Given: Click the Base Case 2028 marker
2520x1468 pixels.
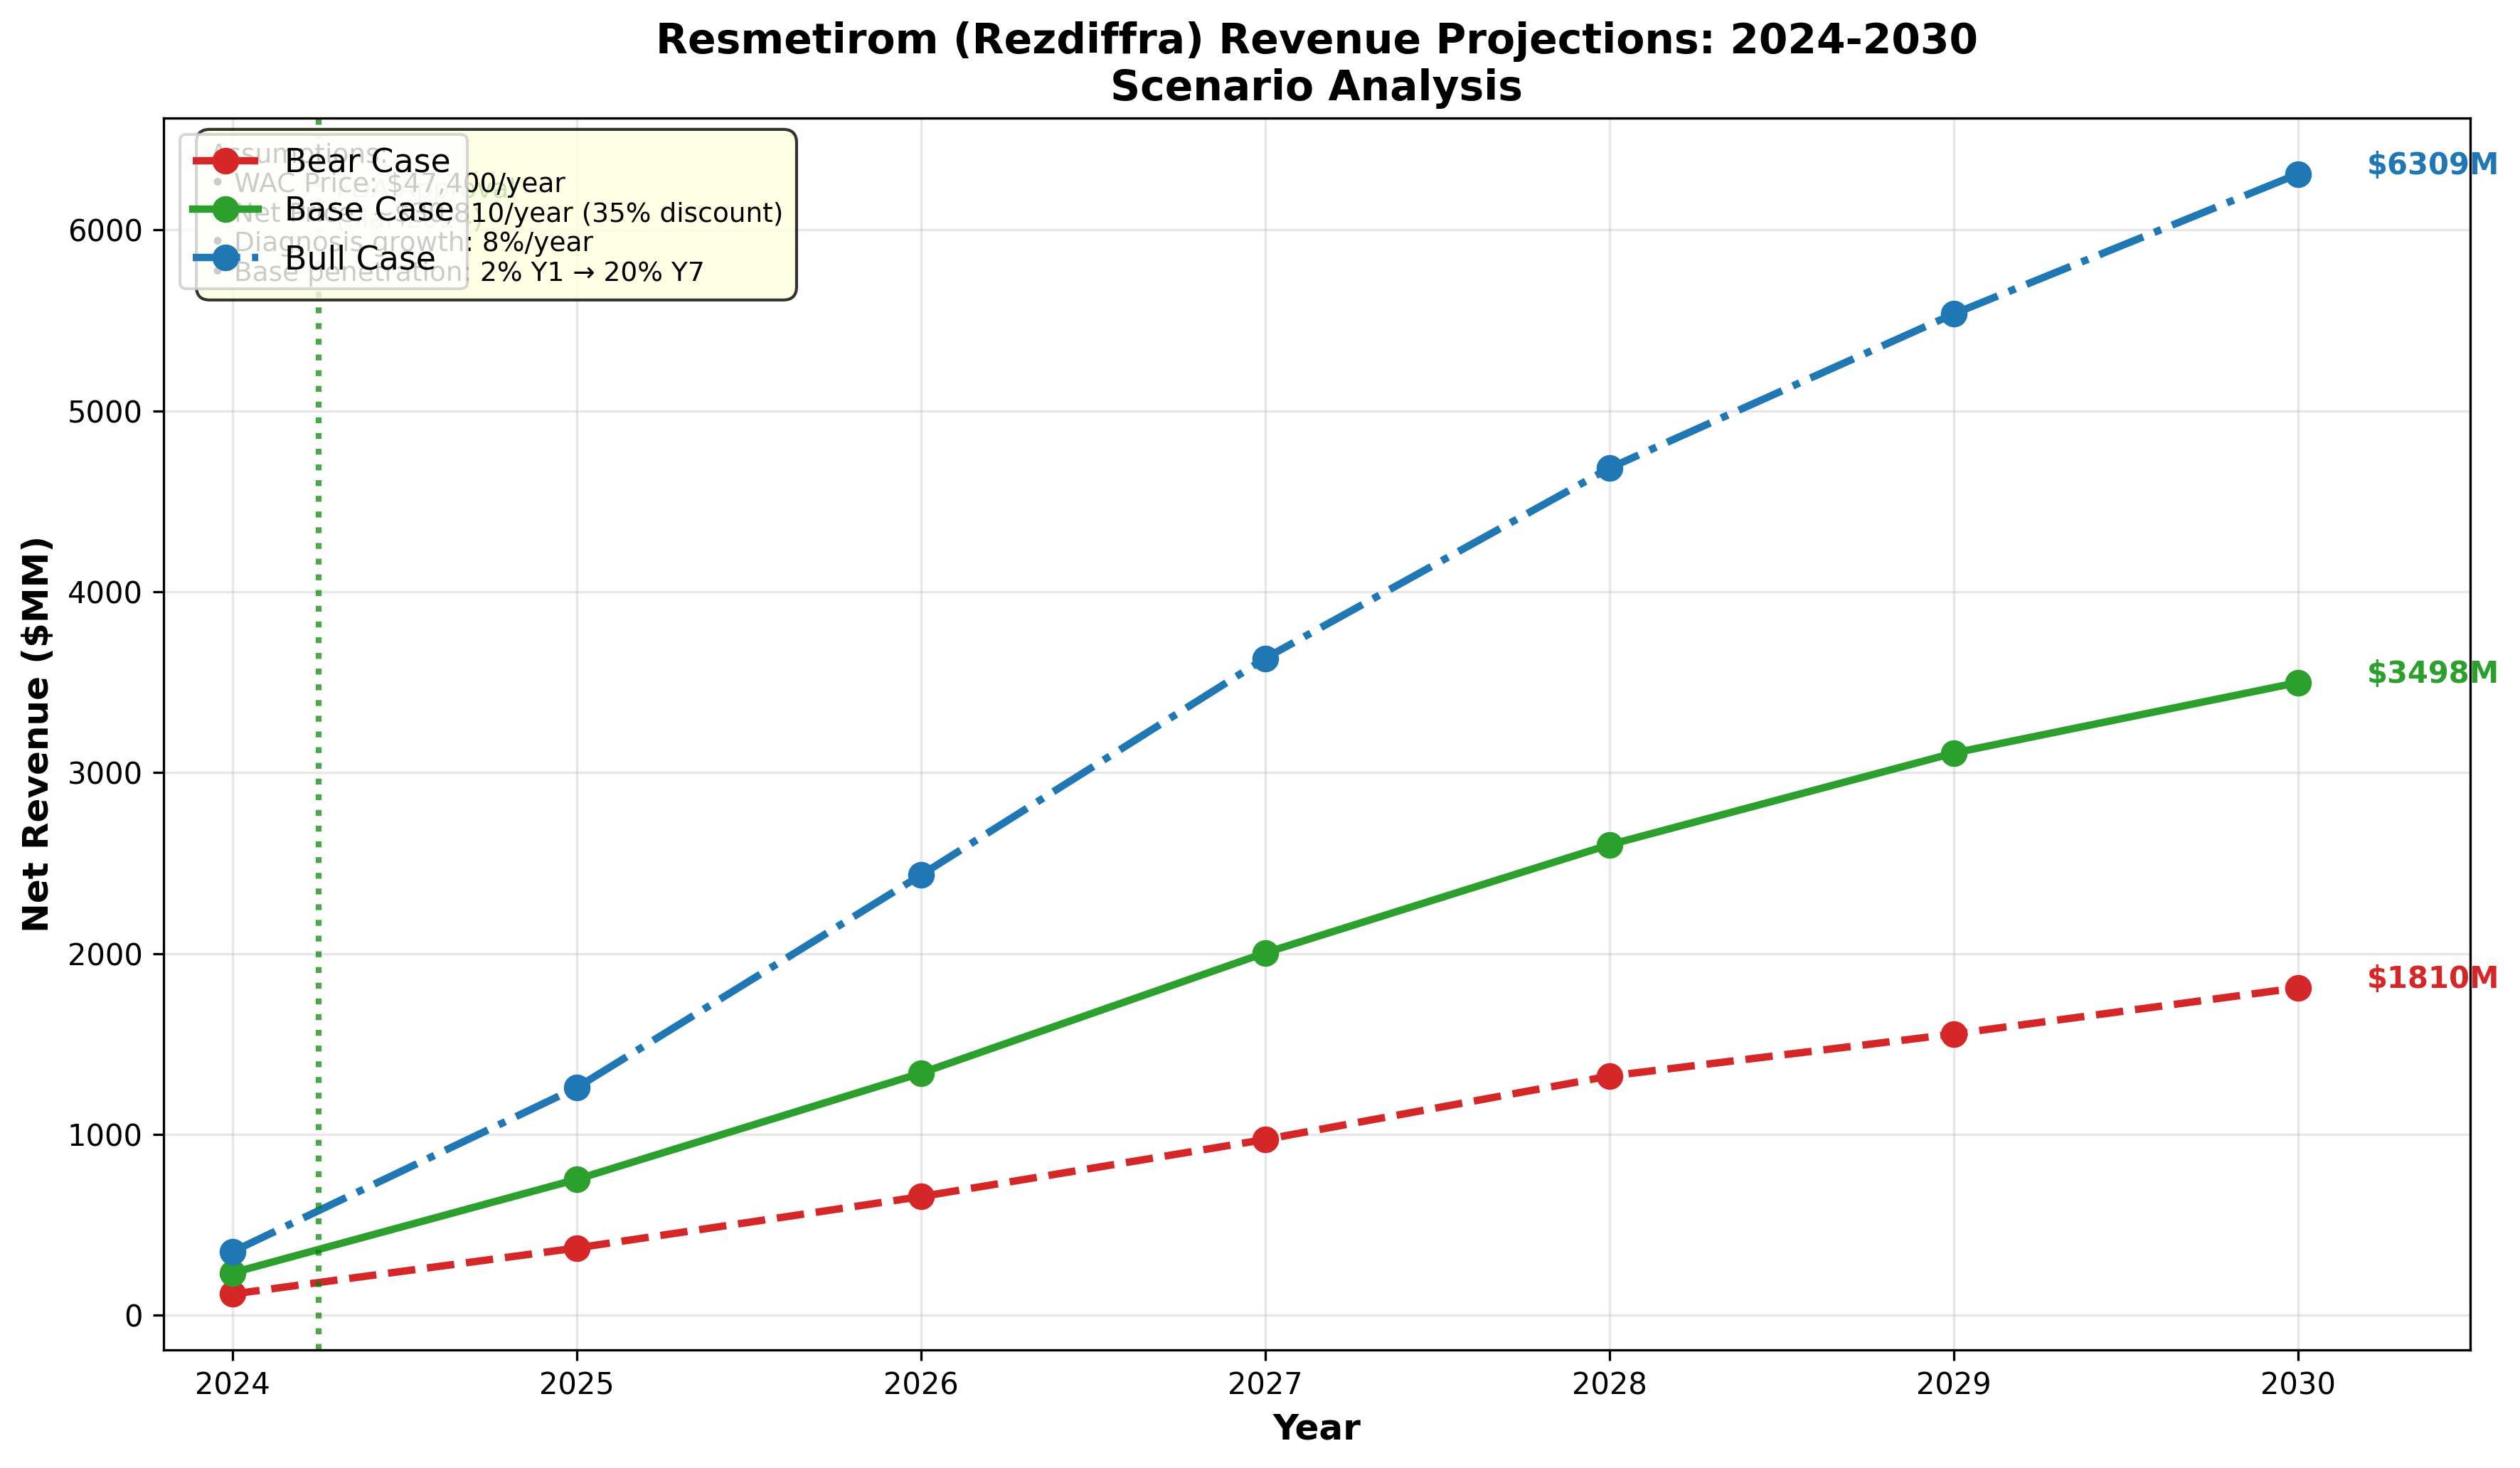Looking at the screenshot, I should point(1609,845).
